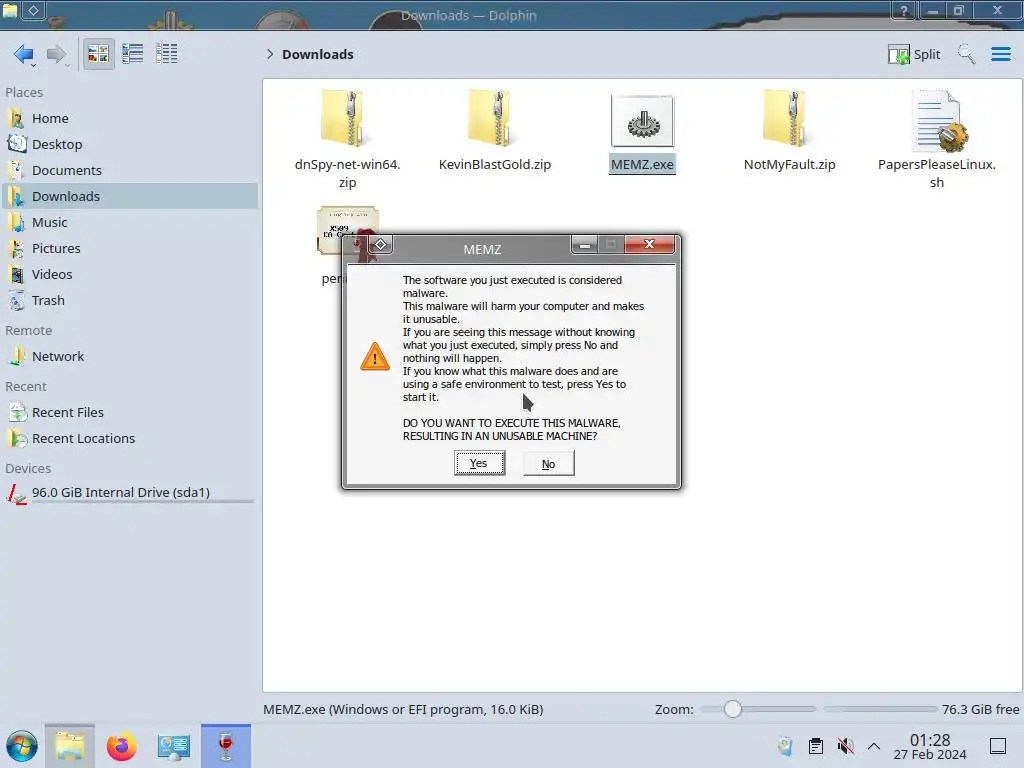Close the MEMZ warning dialog
This screenshot has height=768, width=1024.
click(649, 244)
